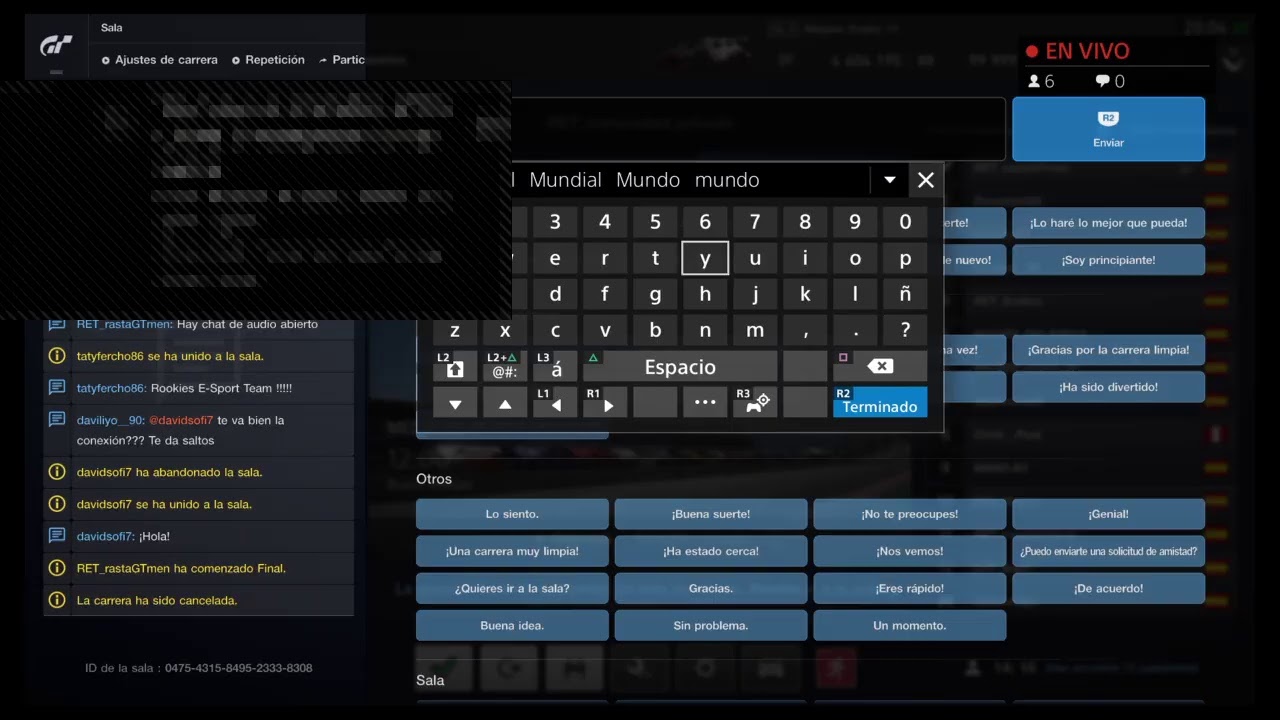The image size is (1280, 720).
Task: Click the @davidsofi7 mention in chat
Action: pyautogui.click(x=181, y=420)
